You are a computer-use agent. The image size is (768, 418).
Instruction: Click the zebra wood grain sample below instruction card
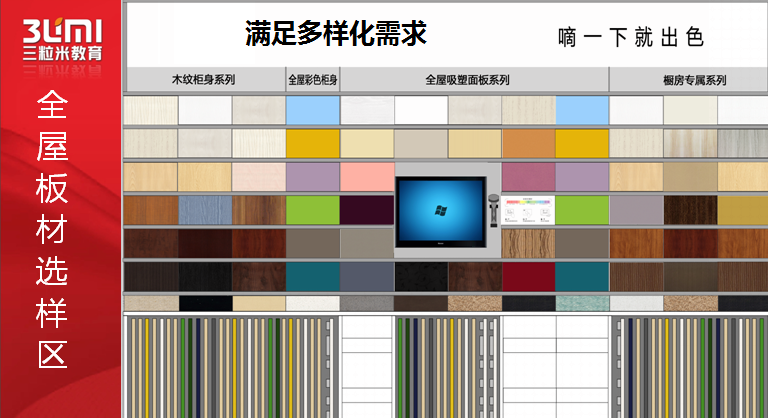pos(528,243)
